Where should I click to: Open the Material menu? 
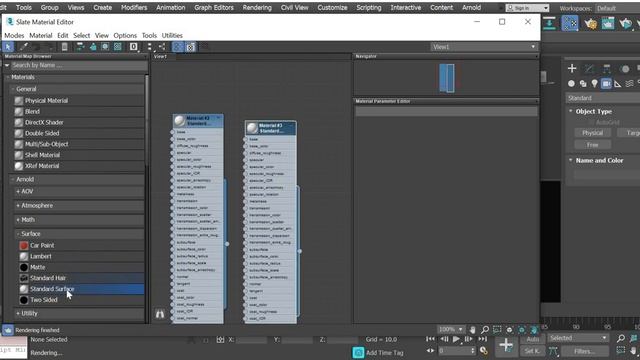pos(40,36)
